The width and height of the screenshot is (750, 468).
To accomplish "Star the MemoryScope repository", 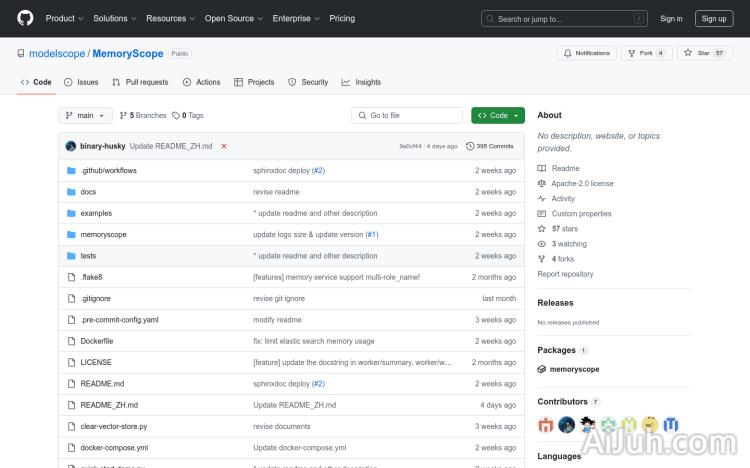I will 705,53.
